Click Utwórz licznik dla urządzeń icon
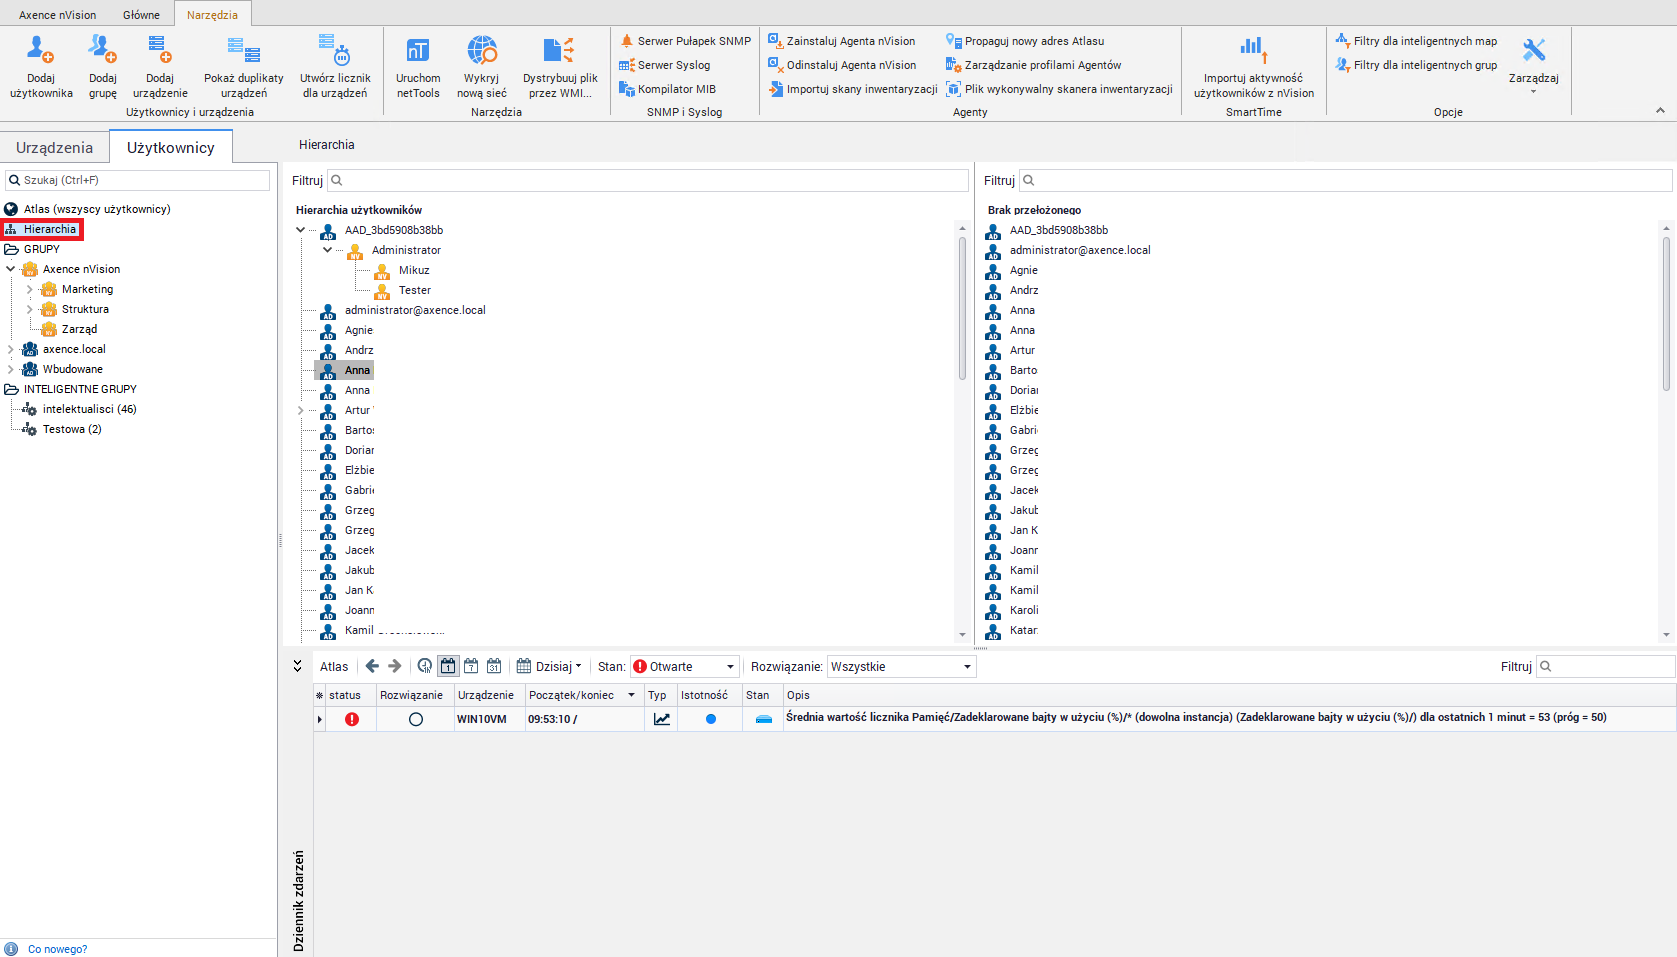Viewport: 1677px width, 957px height. pyautogui.click(x=334, y=50)
